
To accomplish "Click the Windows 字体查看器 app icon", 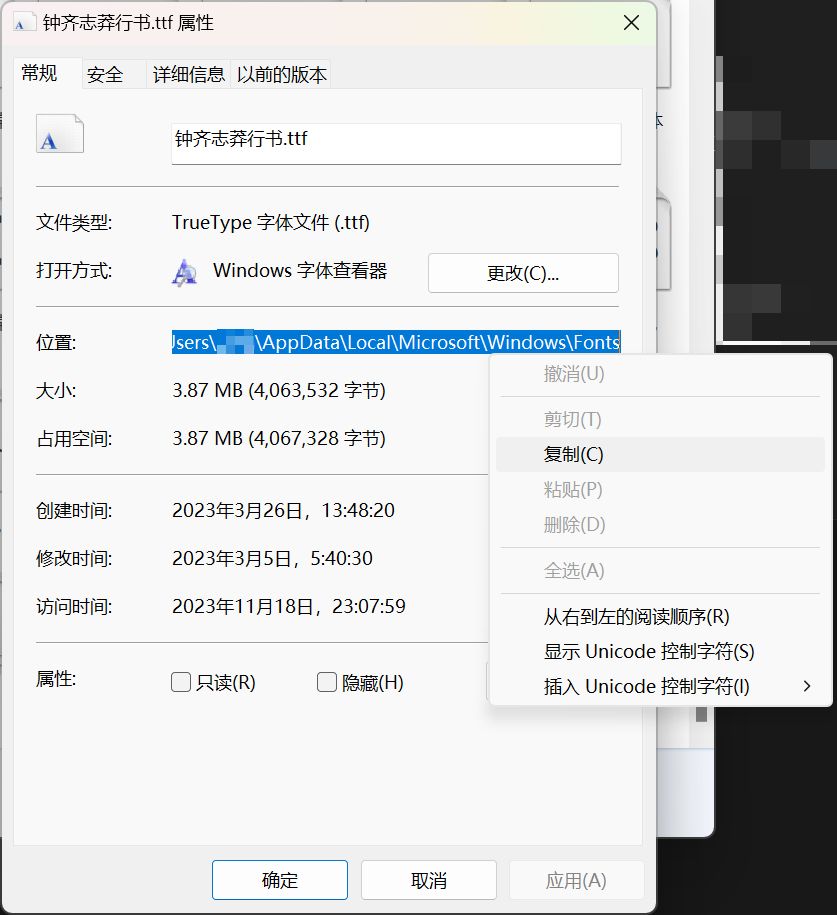I will pos(184,272).
